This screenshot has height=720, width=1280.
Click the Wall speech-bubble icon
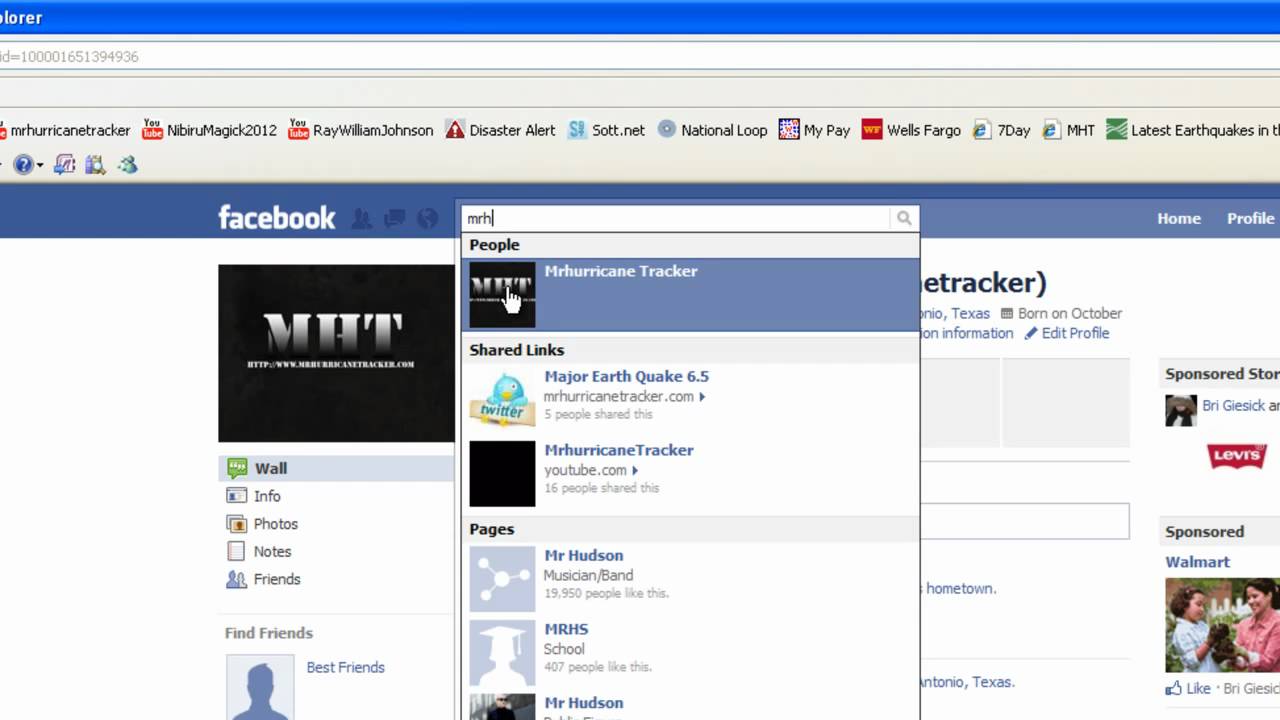[237, 467]
